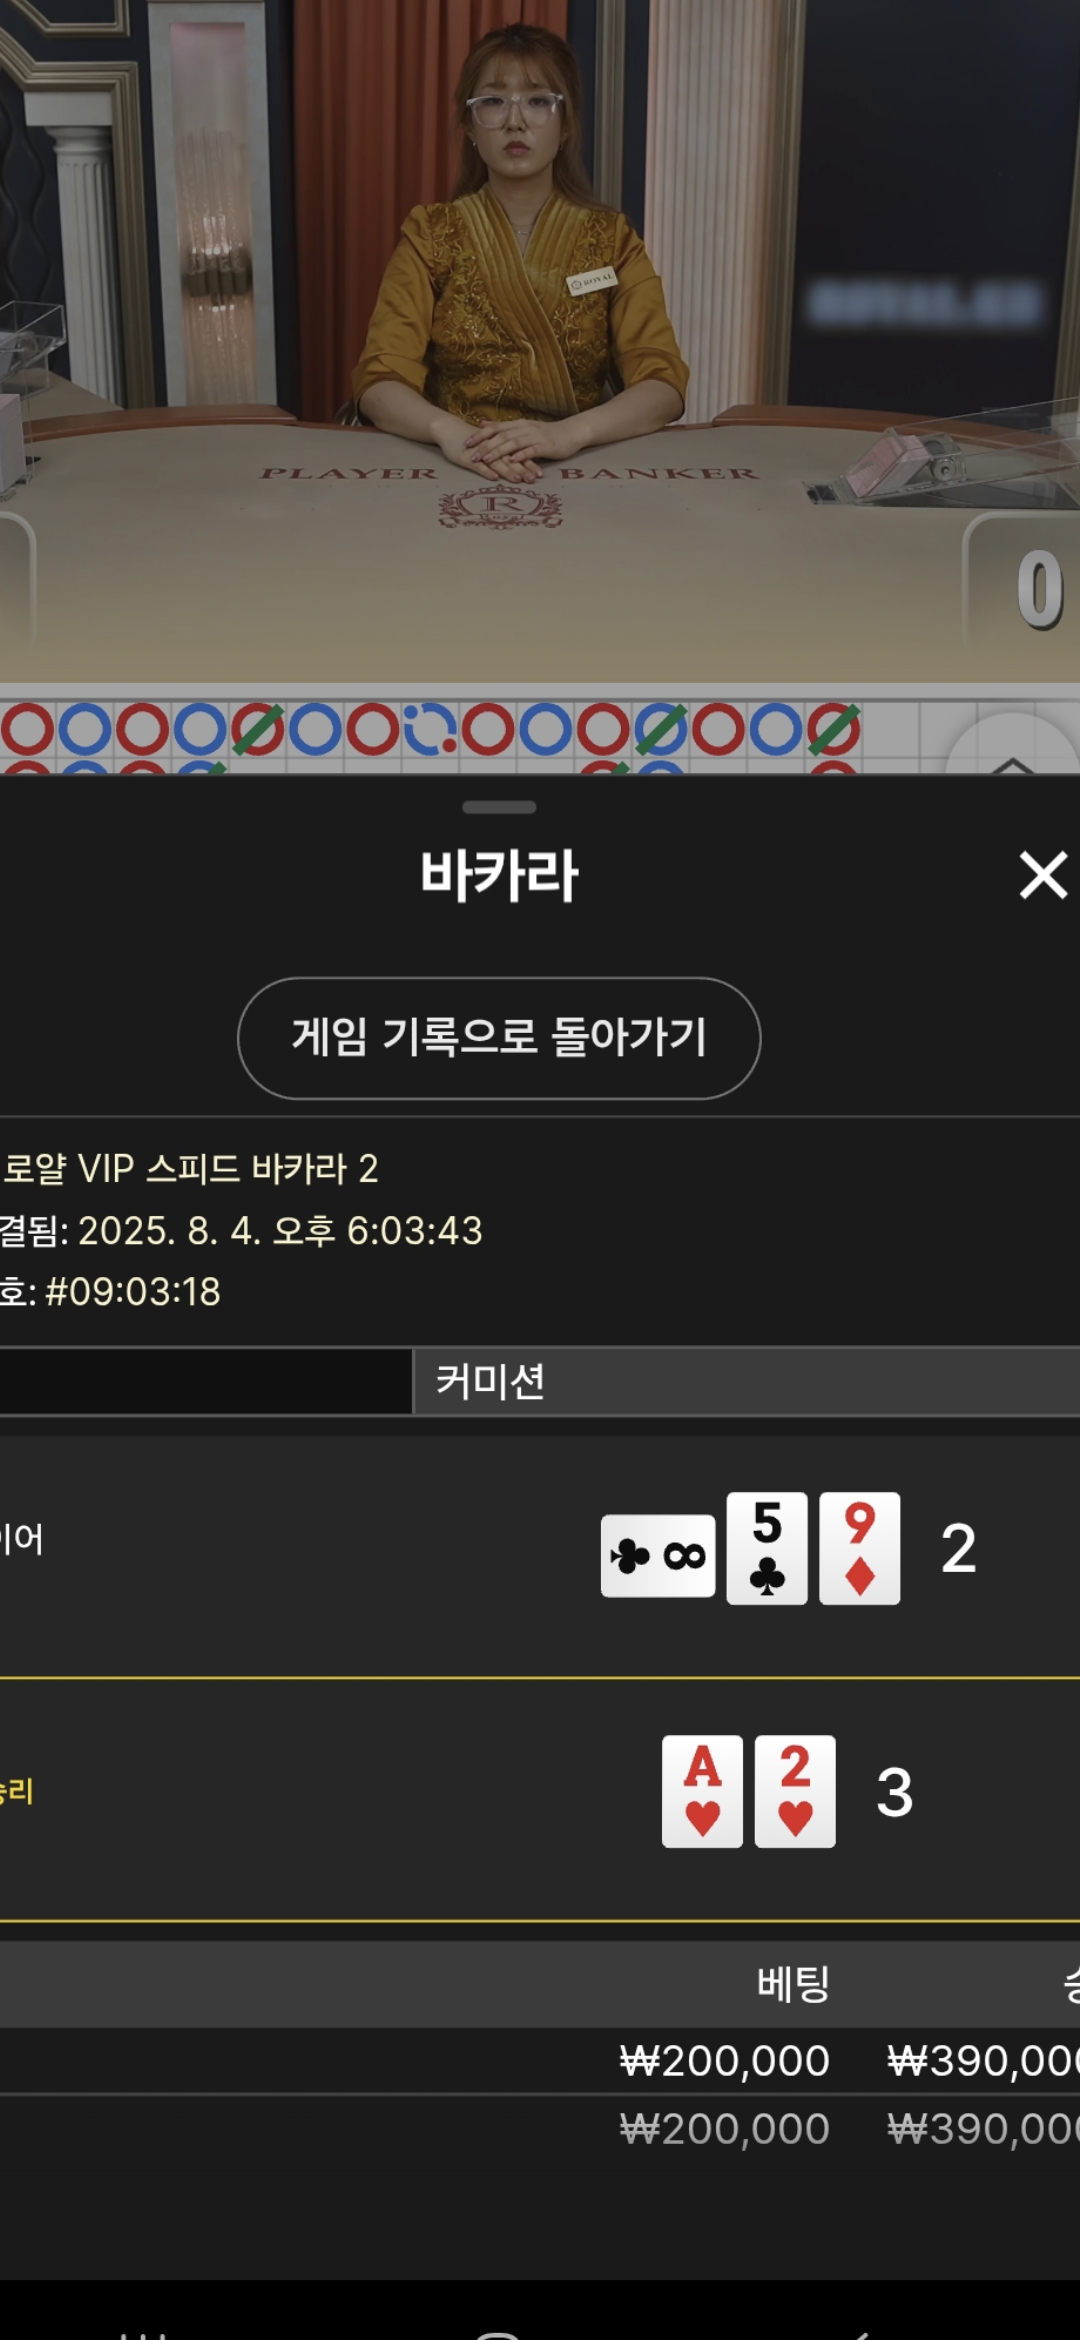Tap the dotted loading circle in the bead road
This screenshot has width=1080, height=2340.
pyautogui.click(x=430, y=729)
